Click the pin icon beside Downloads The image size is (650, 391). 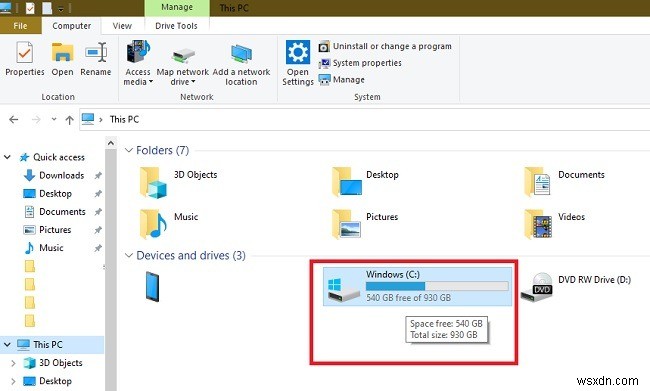tap(98, 176)
